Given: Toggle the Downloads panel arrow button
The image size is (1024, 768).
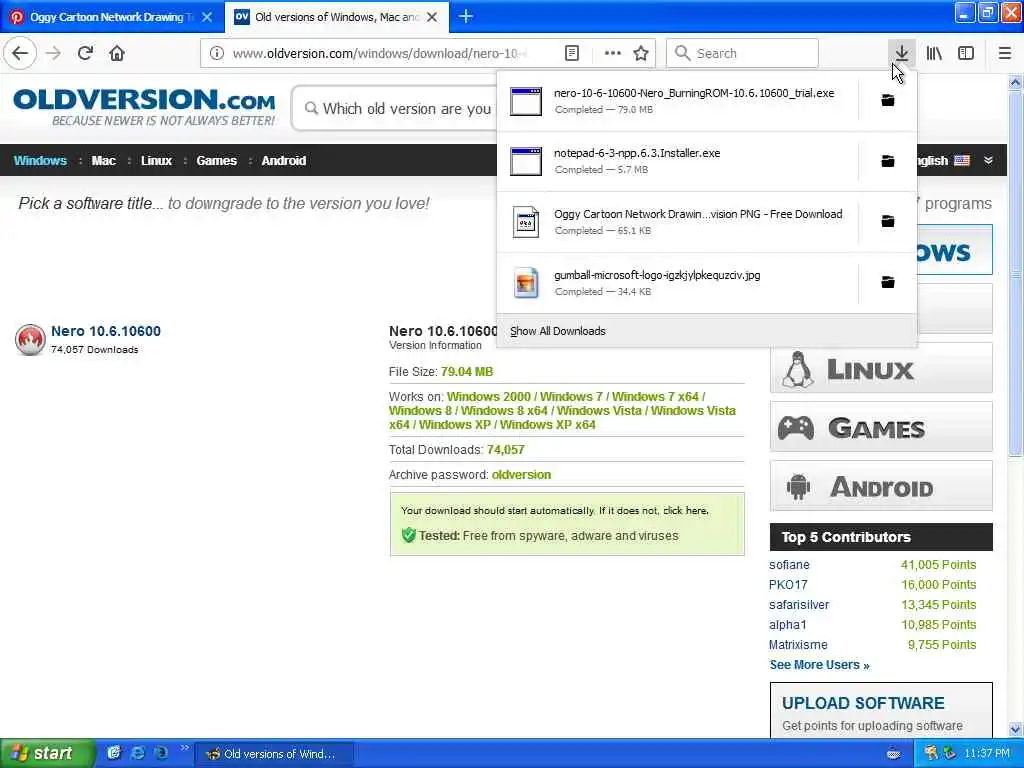Looking at the screenshot, I should (901, 53).
